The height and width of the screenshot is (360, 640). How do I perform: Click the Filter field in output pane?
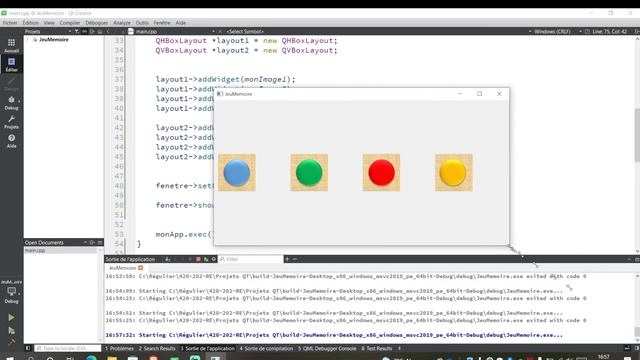[250, 259]
